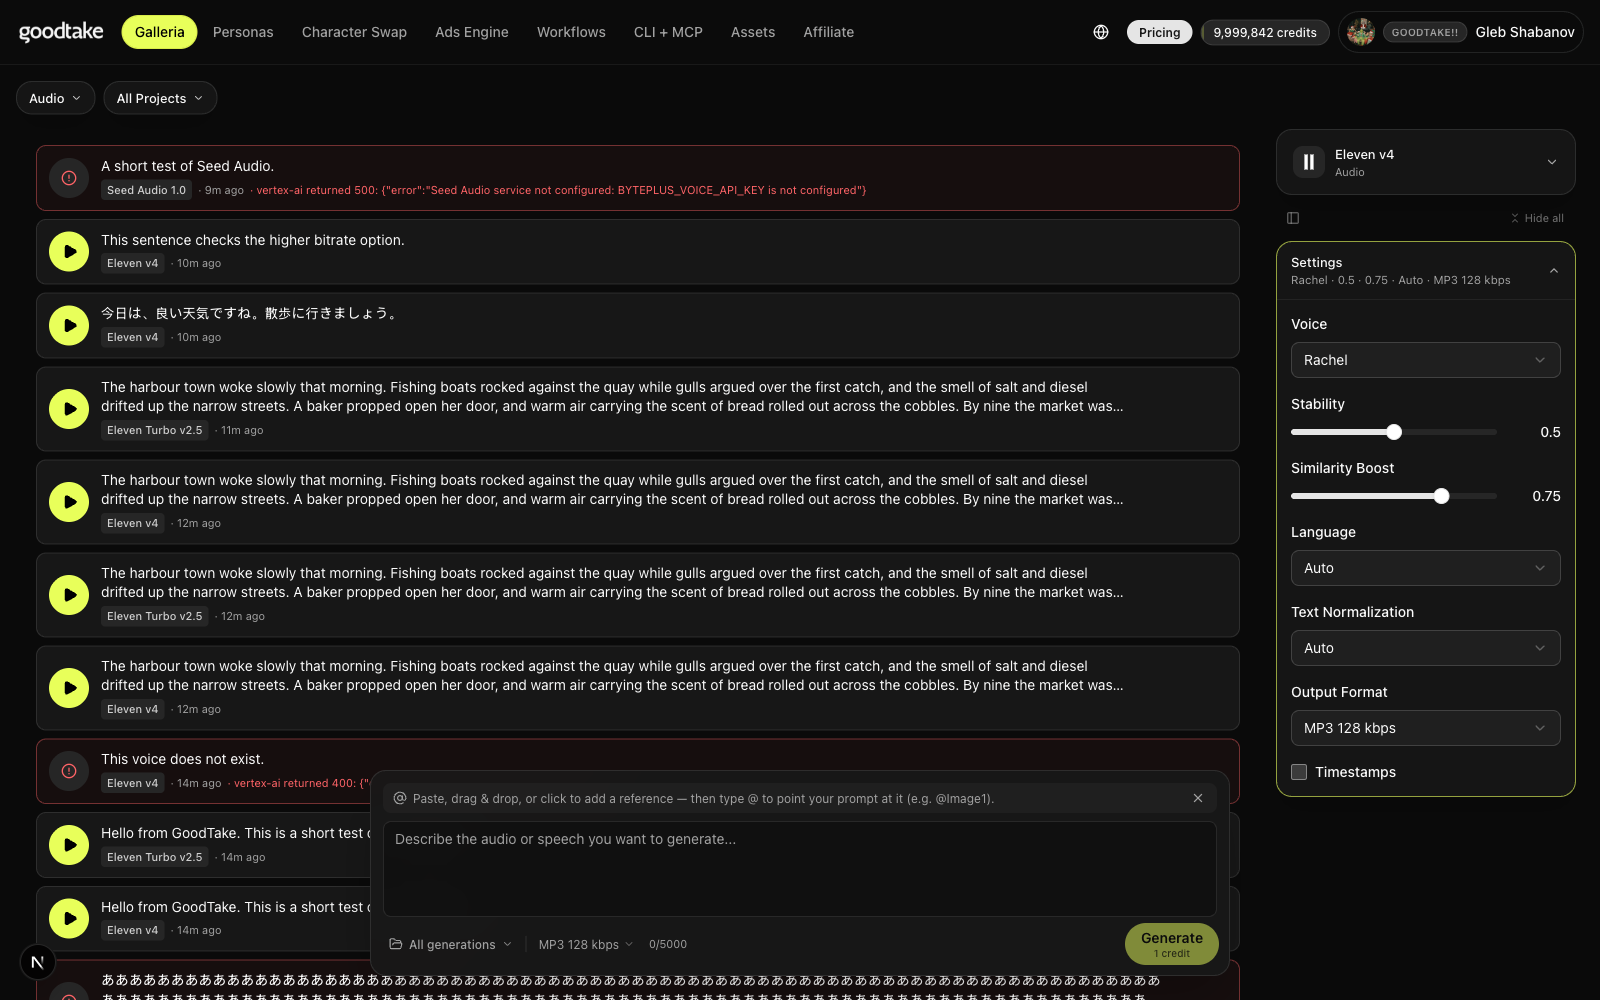
Task: Open All generations folder dropdown
Action: [450, 944]
